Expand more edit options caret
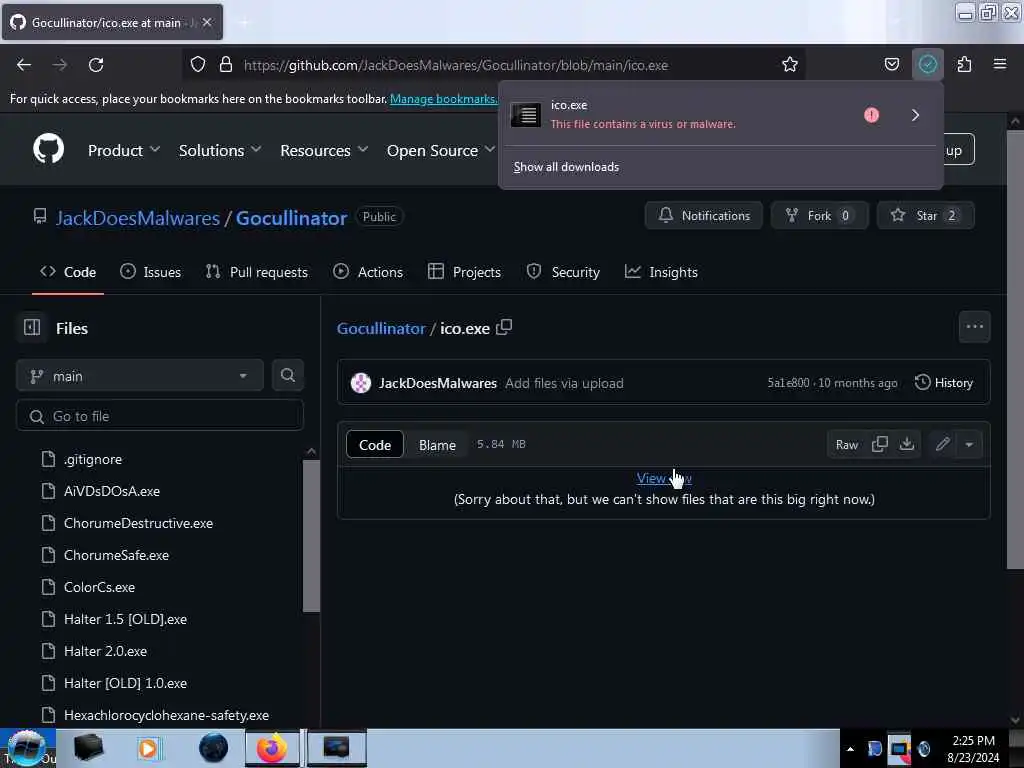This screenshot has height=768, width=1024. point(969,444)
